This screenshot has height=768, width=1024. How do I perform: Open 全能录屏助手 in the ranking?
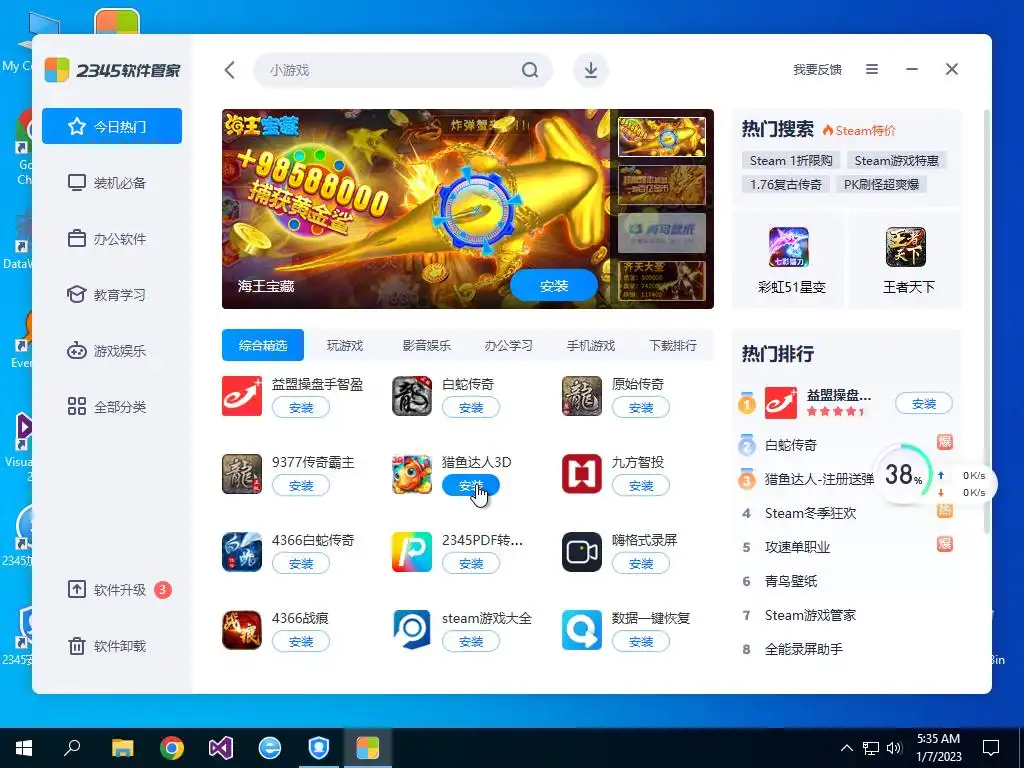click(803, 649)
